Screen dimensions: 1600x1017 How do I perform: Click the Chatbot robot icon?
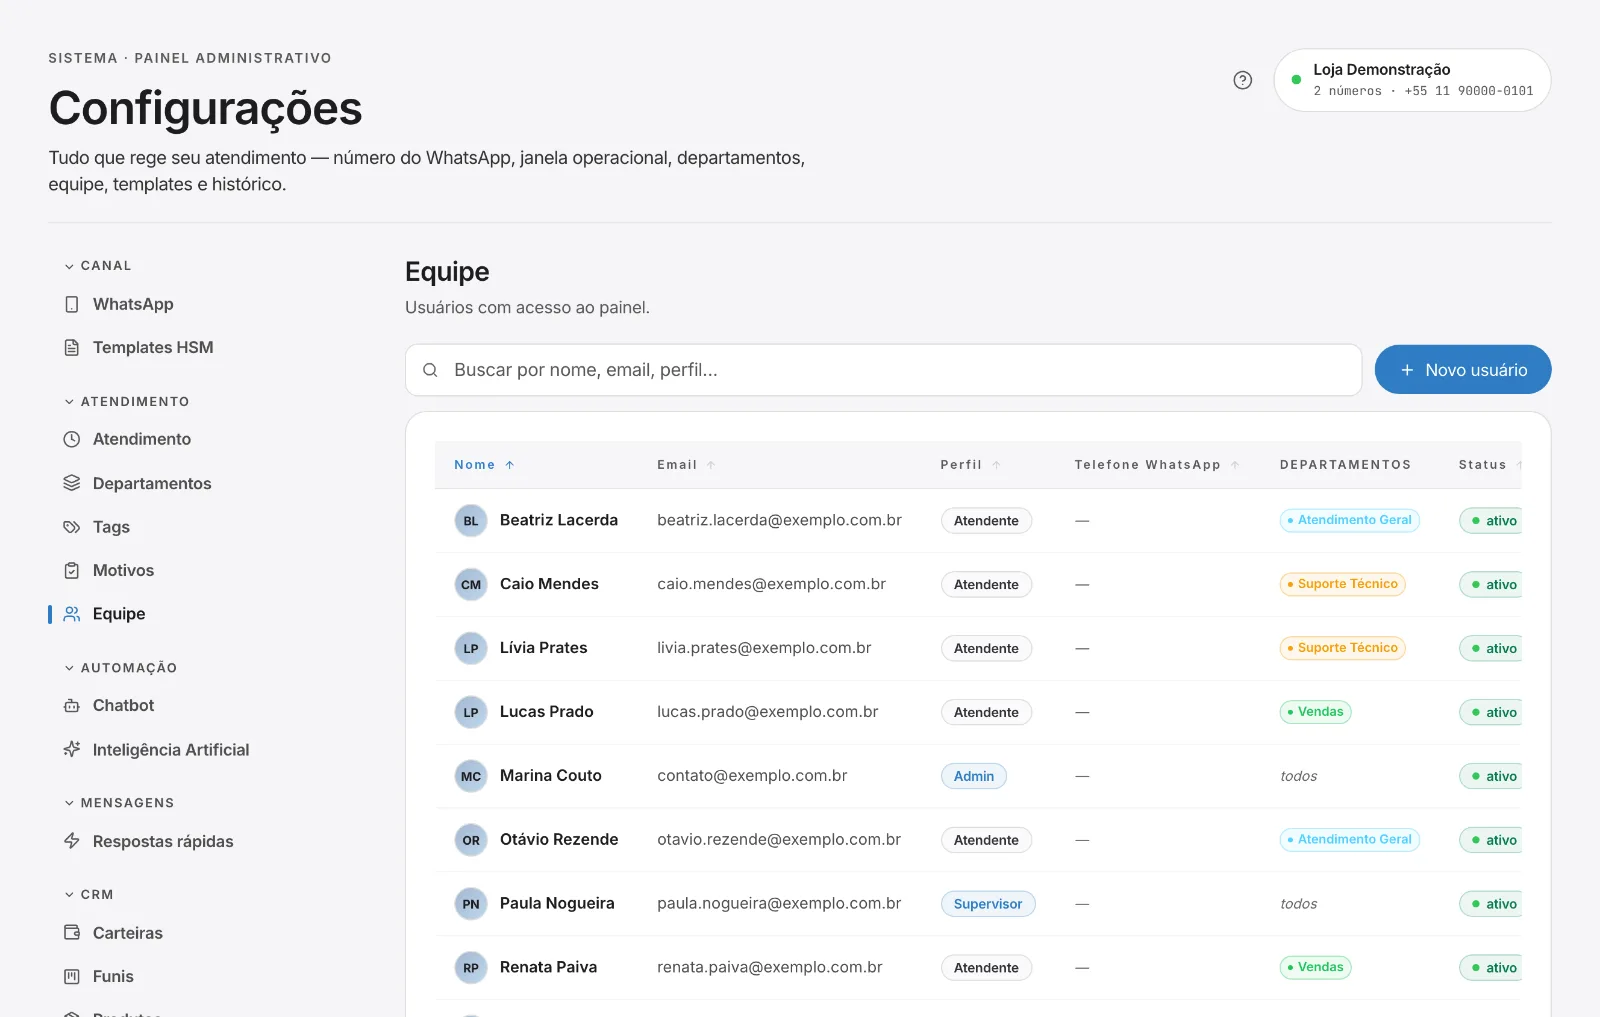72,706
